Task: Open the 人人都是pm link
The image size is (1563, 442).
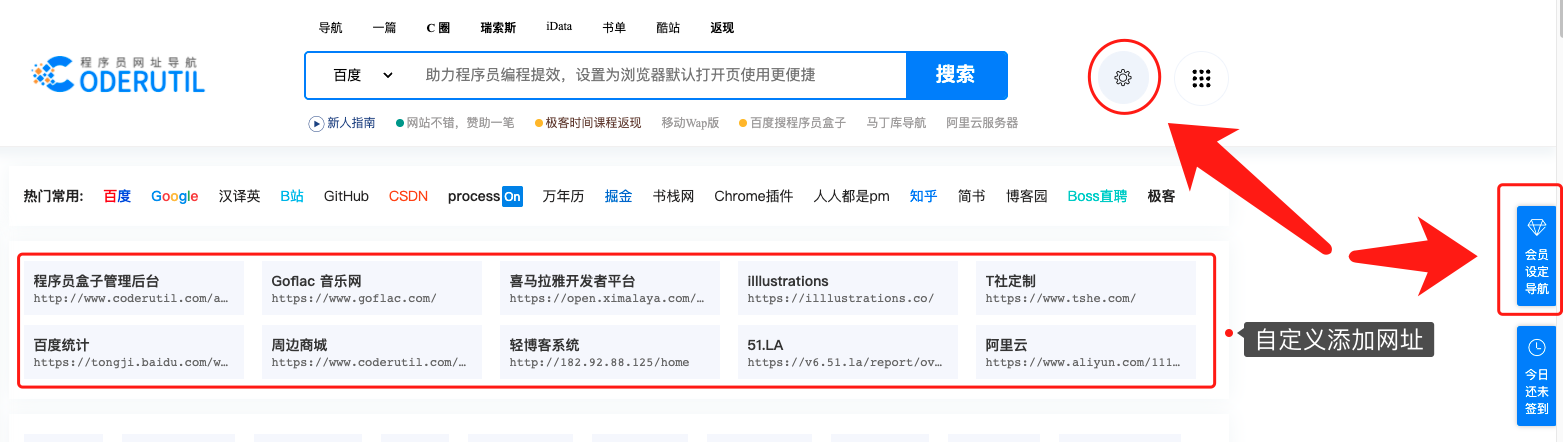Action: click(x=851, y=196)
